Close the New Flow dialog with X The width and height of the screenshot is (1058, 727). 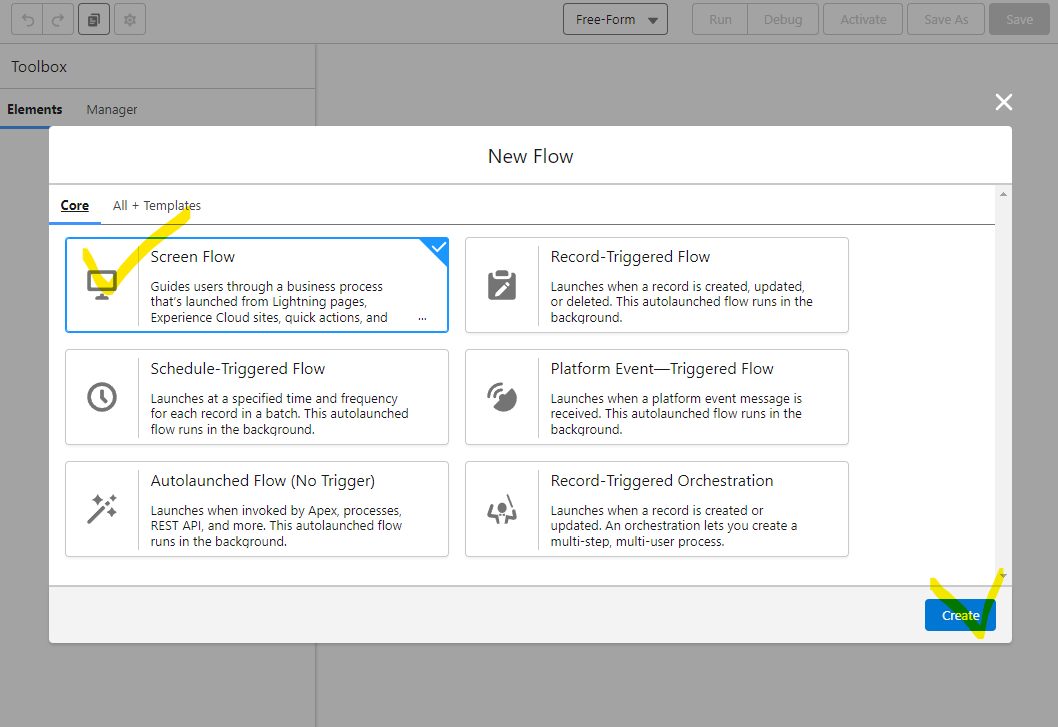[1003, 102]
